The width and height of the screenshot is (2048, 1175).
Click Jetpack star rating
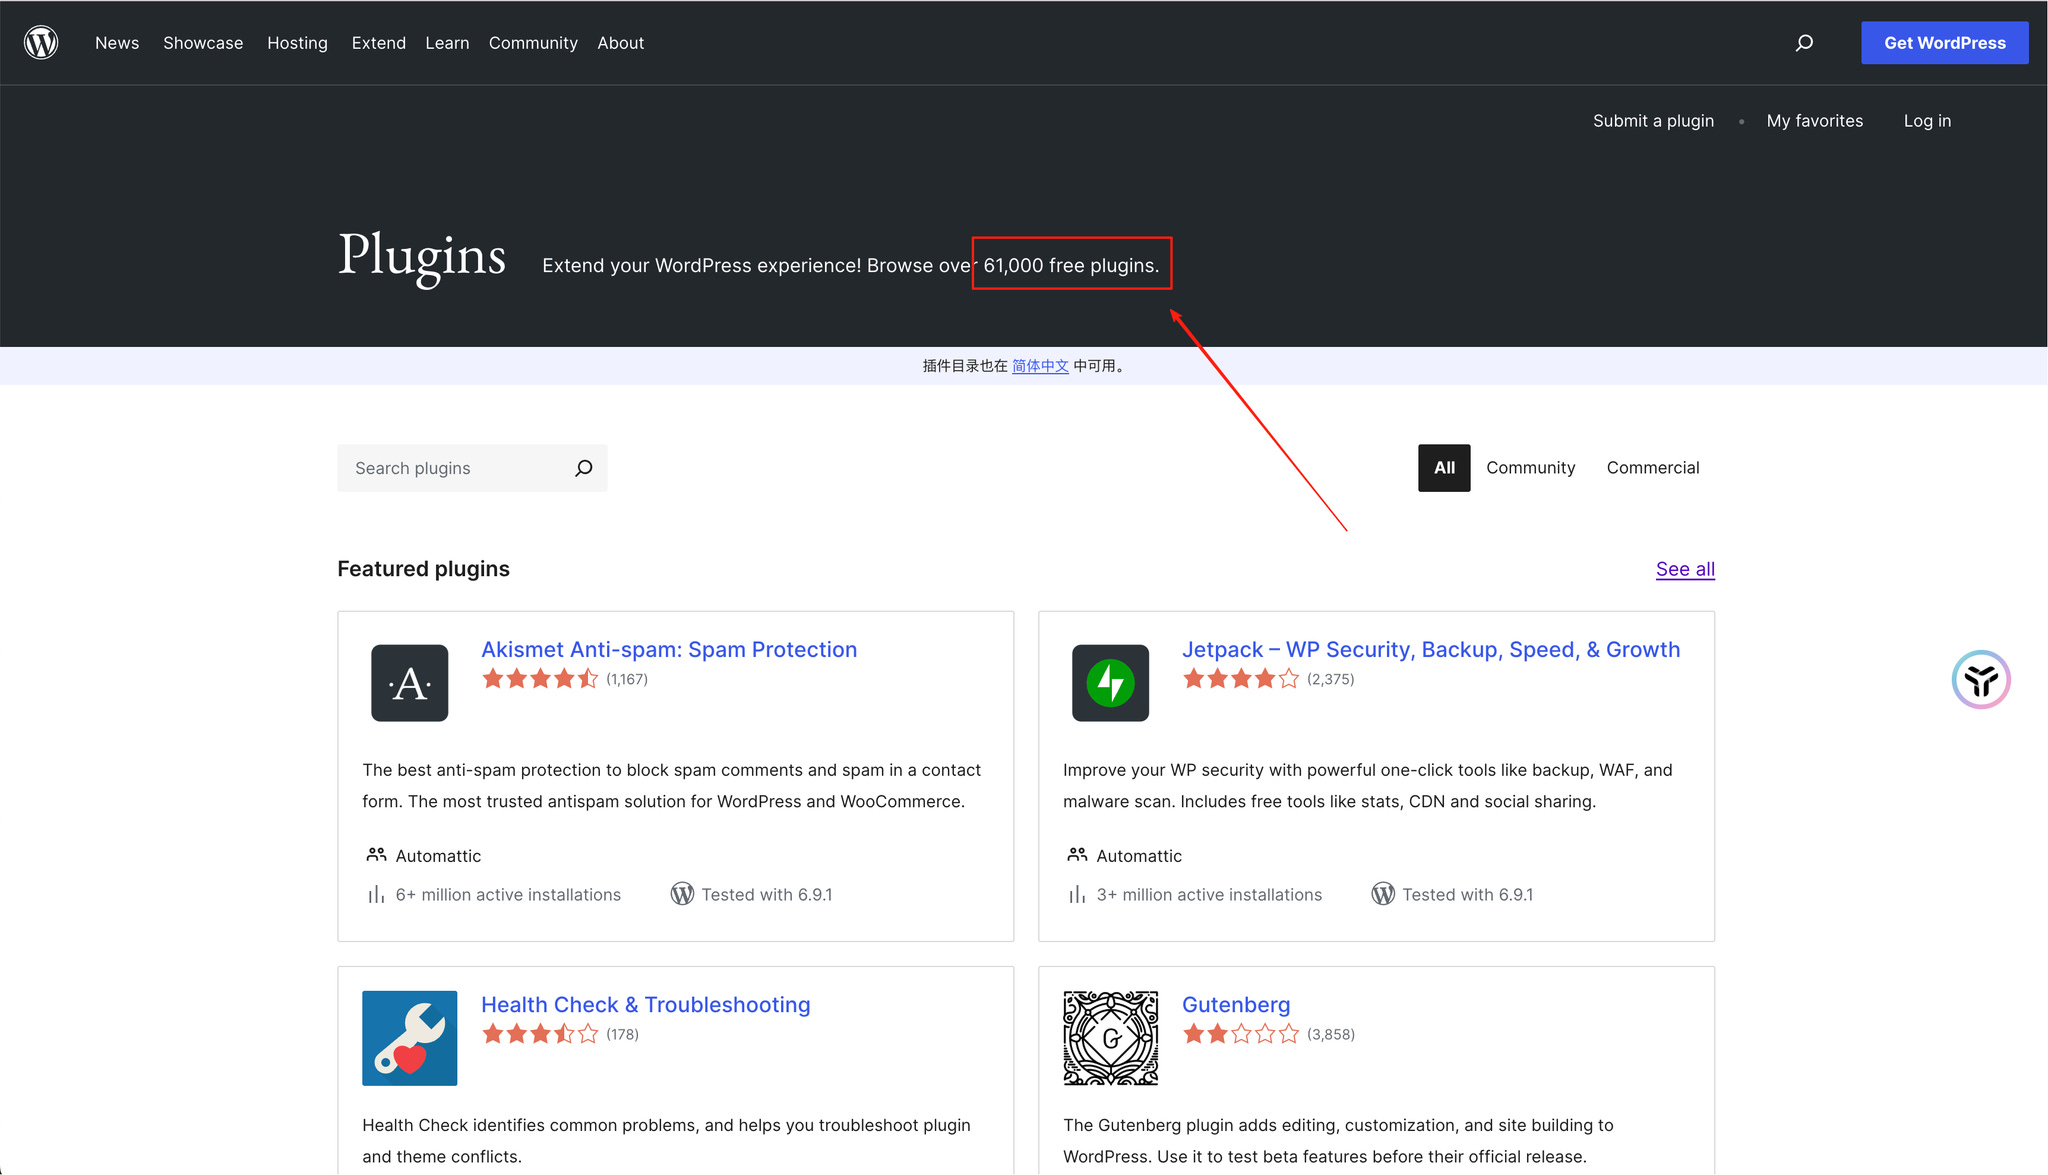tap(1240, 679)
